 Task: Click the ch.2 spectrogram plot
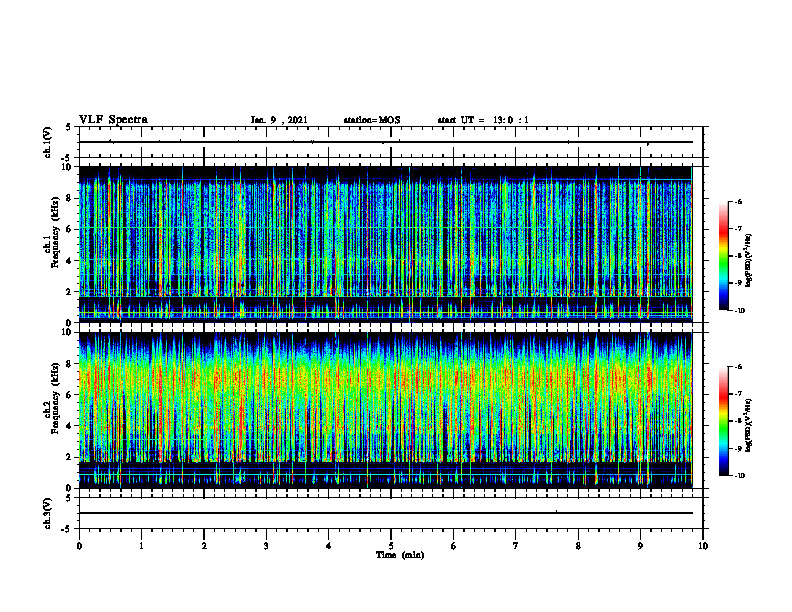tap(386, 410)
